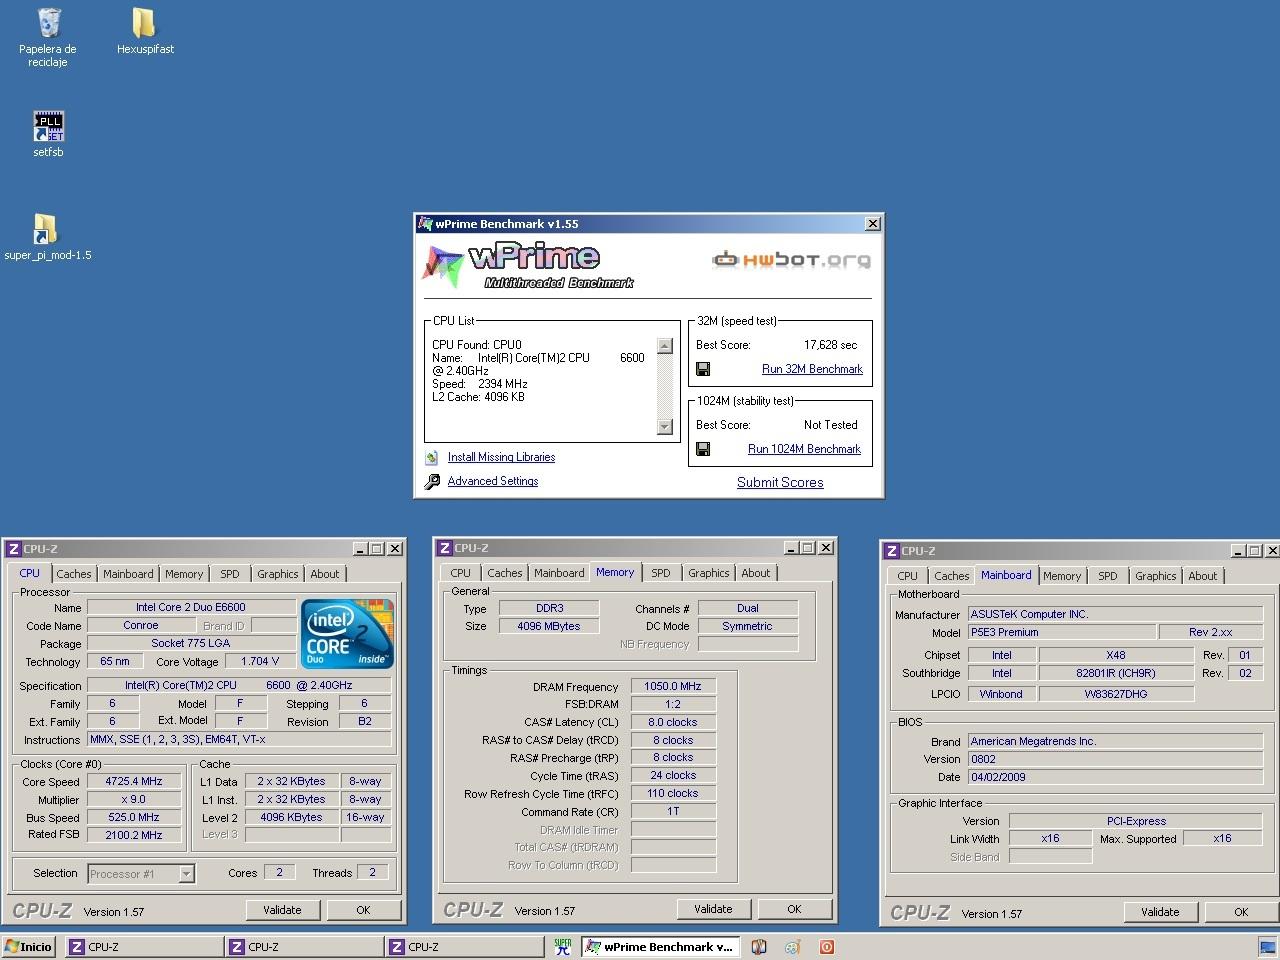Click the Core Voltage value 1.704 V
The height and width of the screenshot is (960, 1280).
(x=261, y=661)
